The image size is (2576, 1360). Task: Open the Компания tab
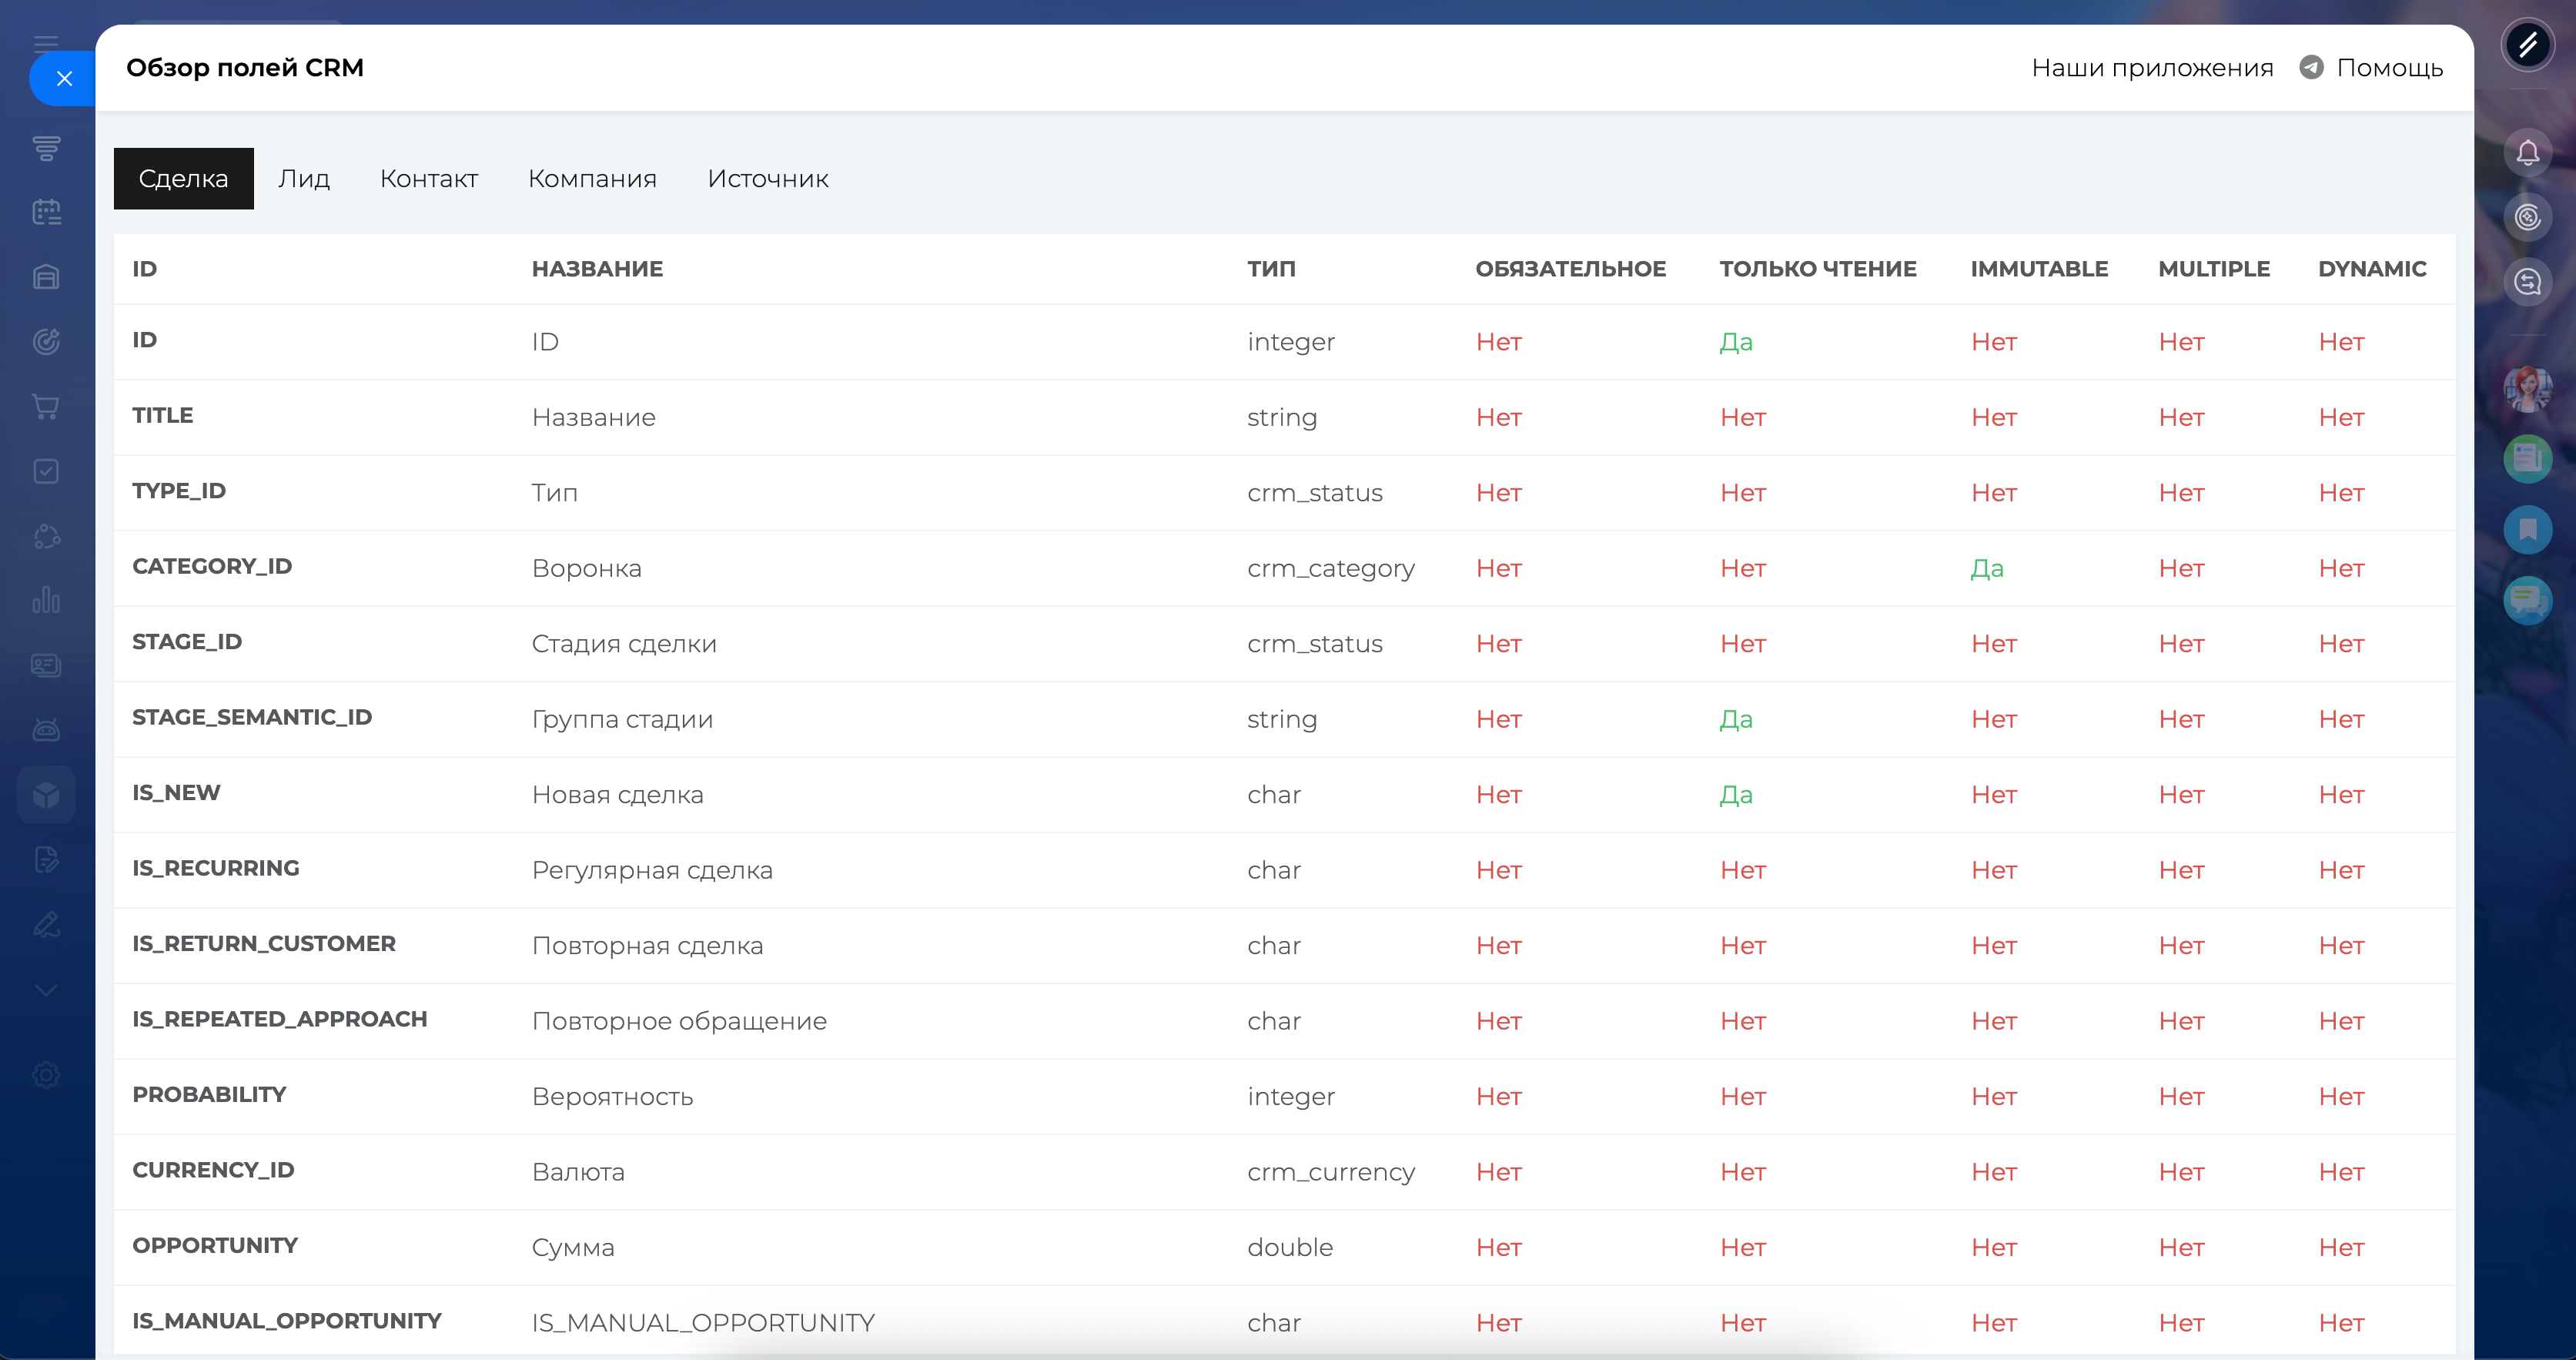[592, 179]
